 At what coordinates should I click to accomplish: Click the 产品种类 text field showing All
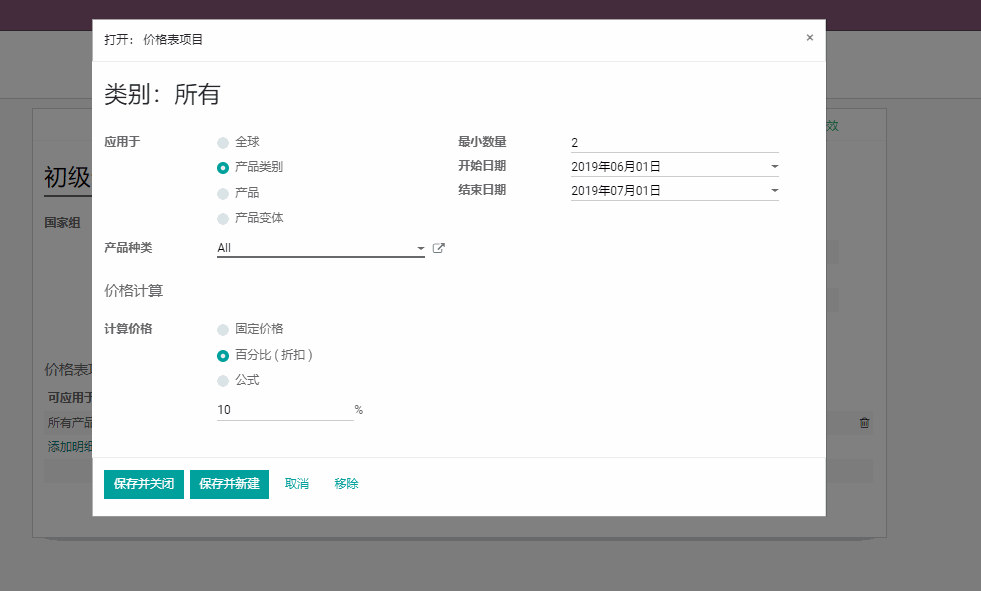[x=314, y=248]
